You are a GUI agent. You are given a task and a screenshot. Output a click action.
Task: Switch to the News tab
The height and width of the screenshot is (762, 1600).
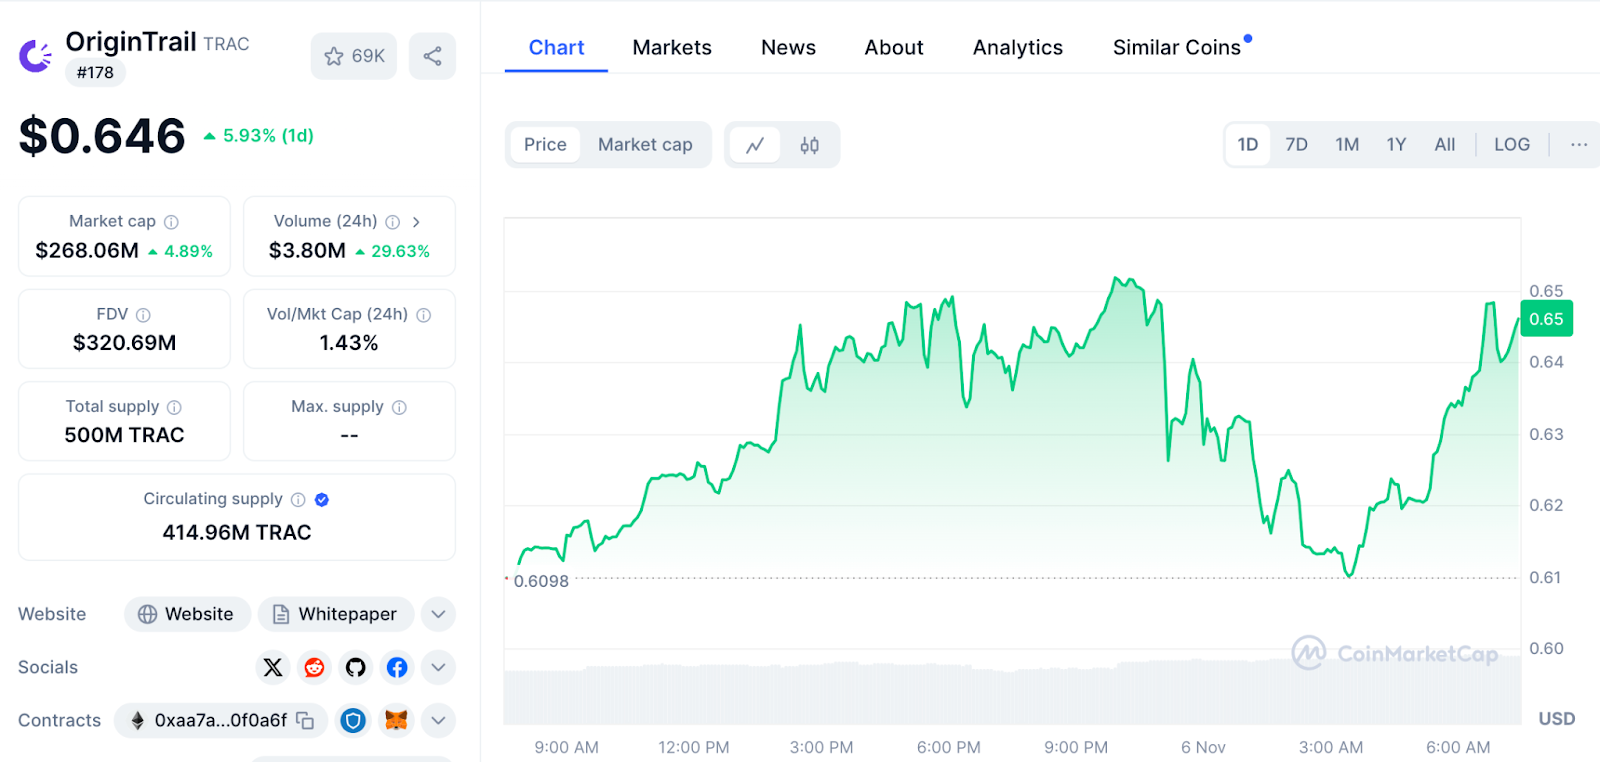pyautogui.click(x=788, y=48)
